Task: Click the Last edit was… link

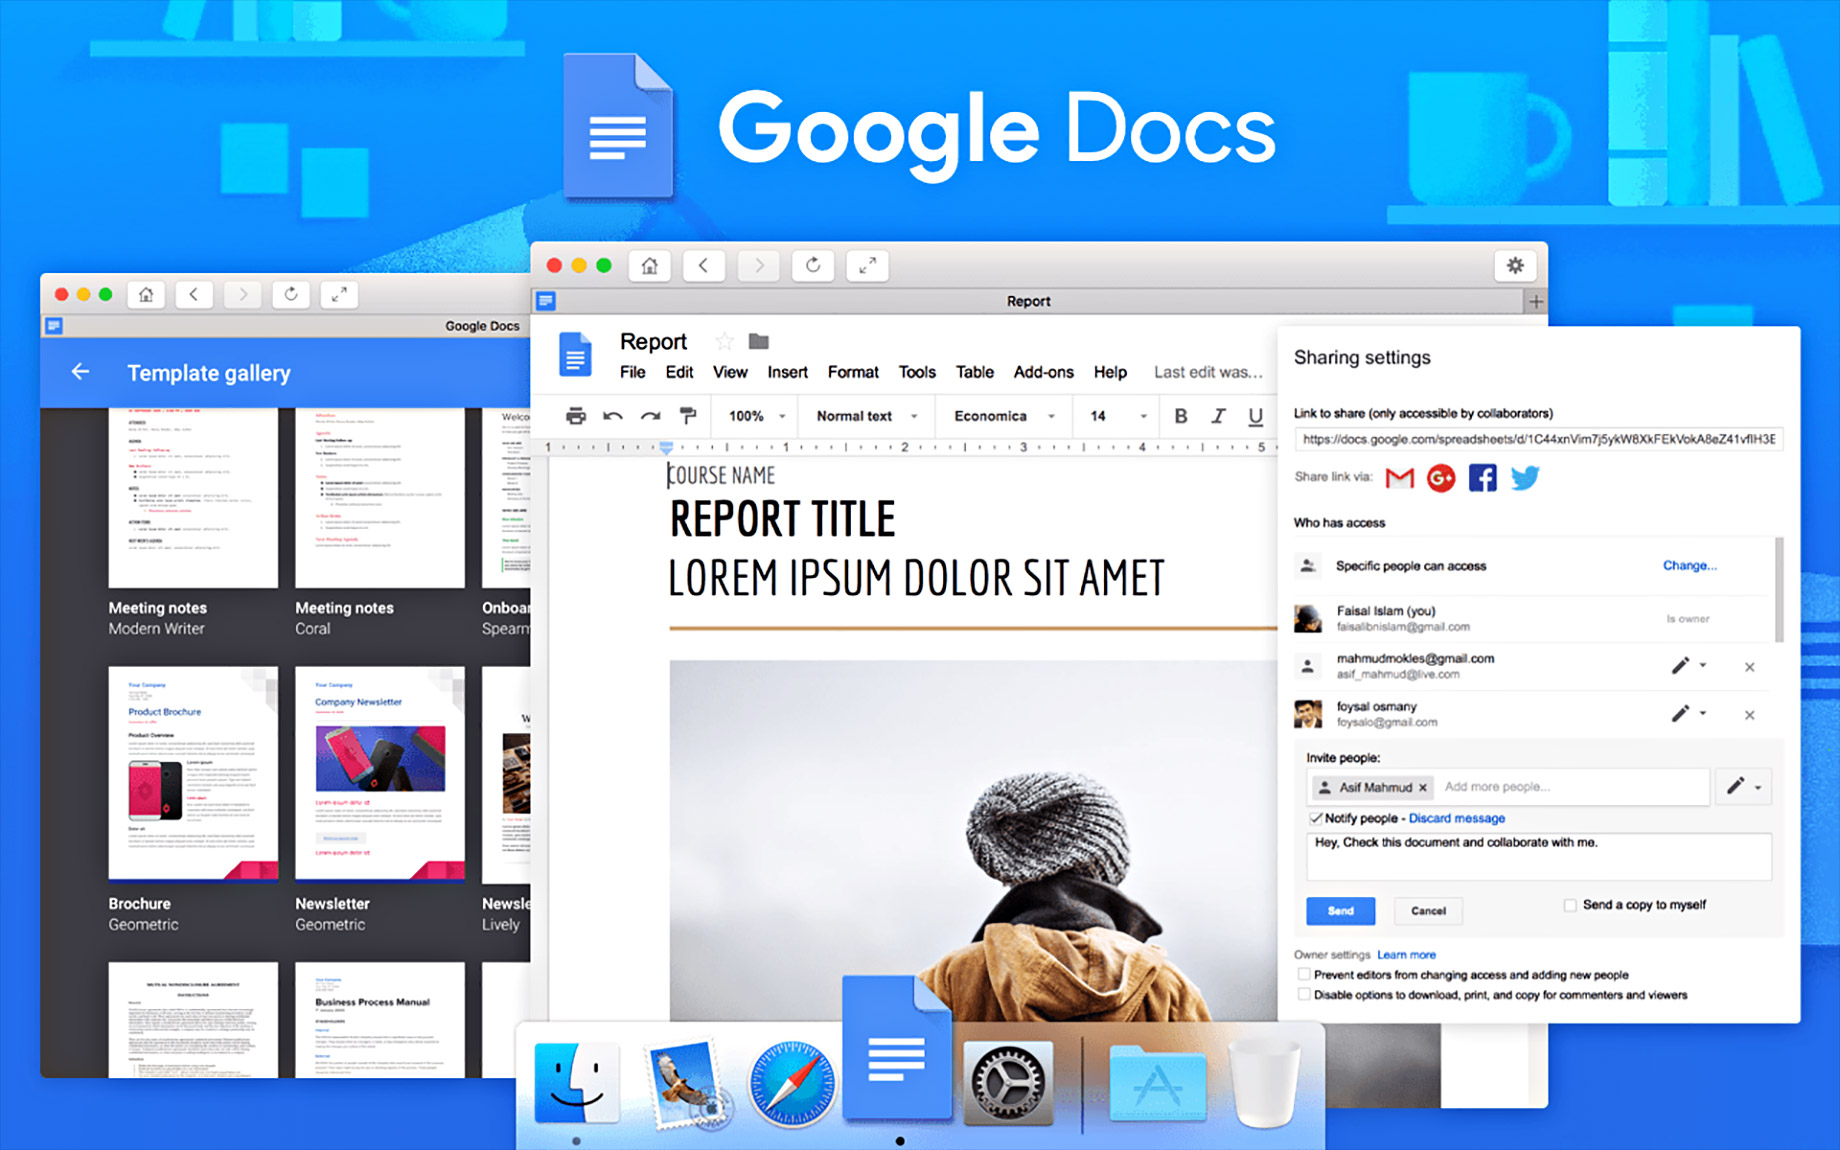Action: pyautogui.click(x=1208, y=372)
